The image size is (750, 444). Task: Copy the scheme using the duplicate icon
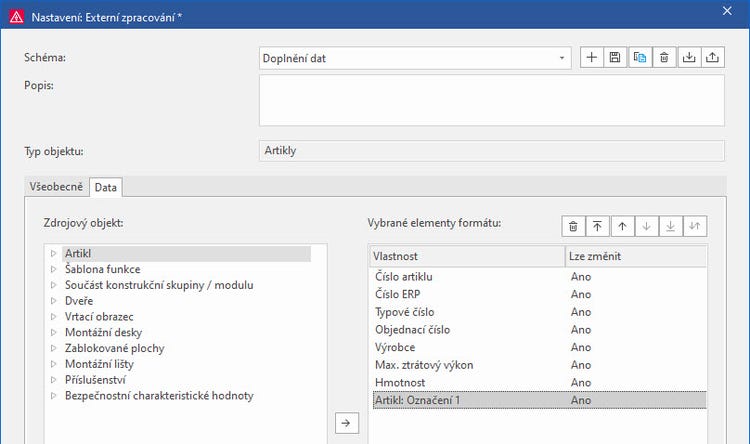(640, 58)
